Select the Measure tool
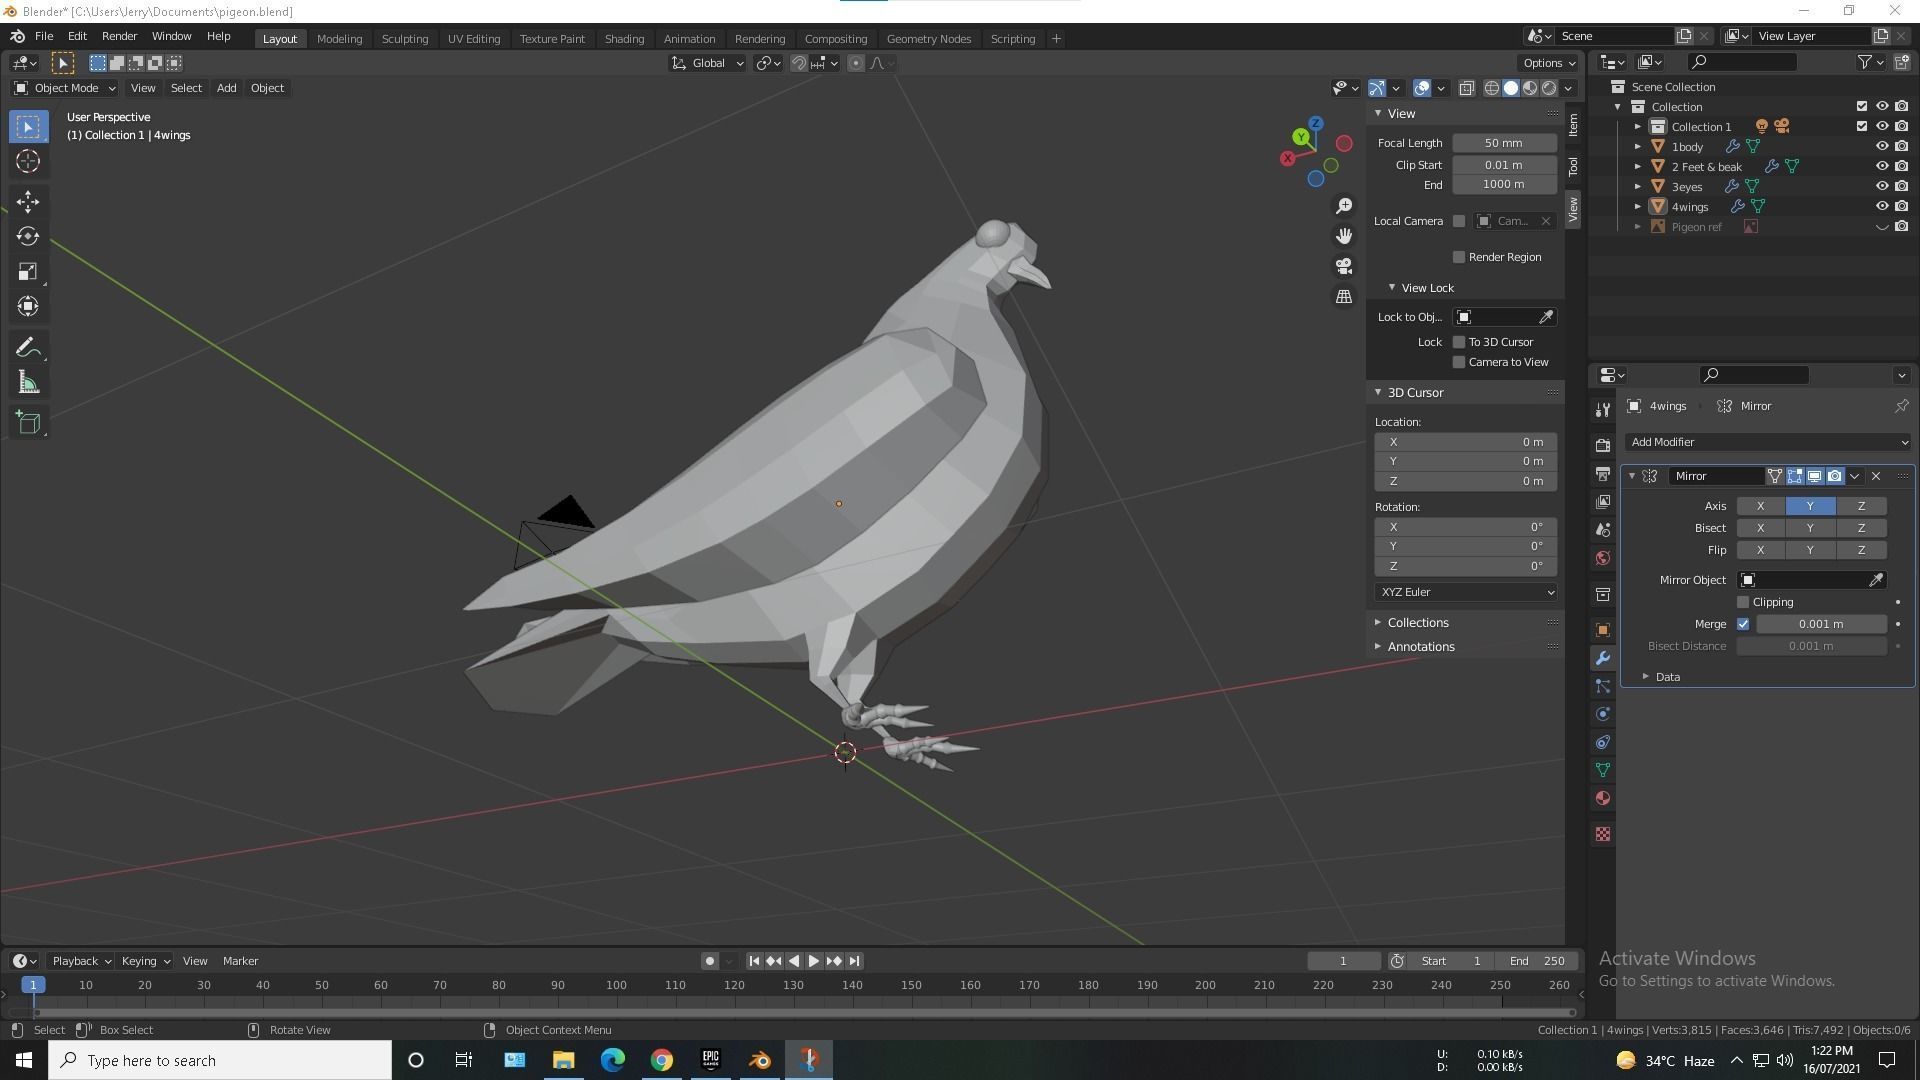Viewport: 1920px width, 1080px height. coord(28,384)
